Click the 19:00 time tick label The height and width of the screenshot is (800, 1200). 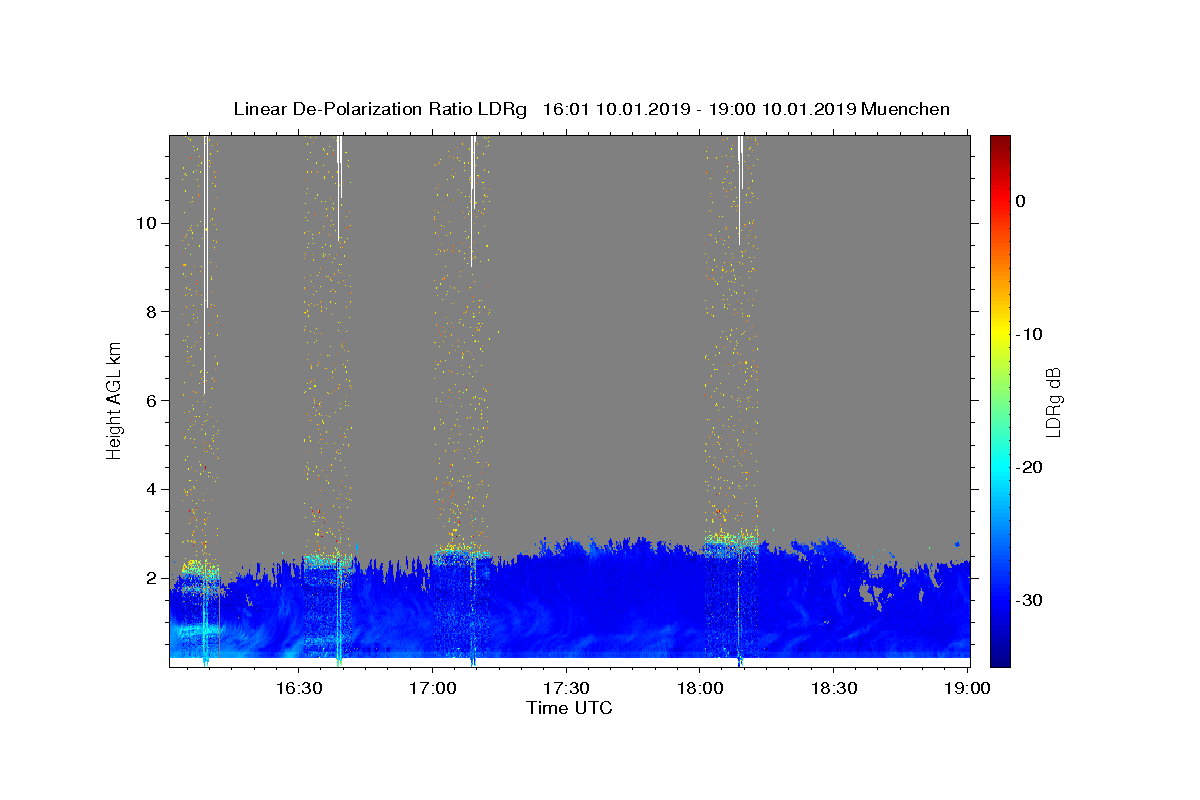click(969, 688)
